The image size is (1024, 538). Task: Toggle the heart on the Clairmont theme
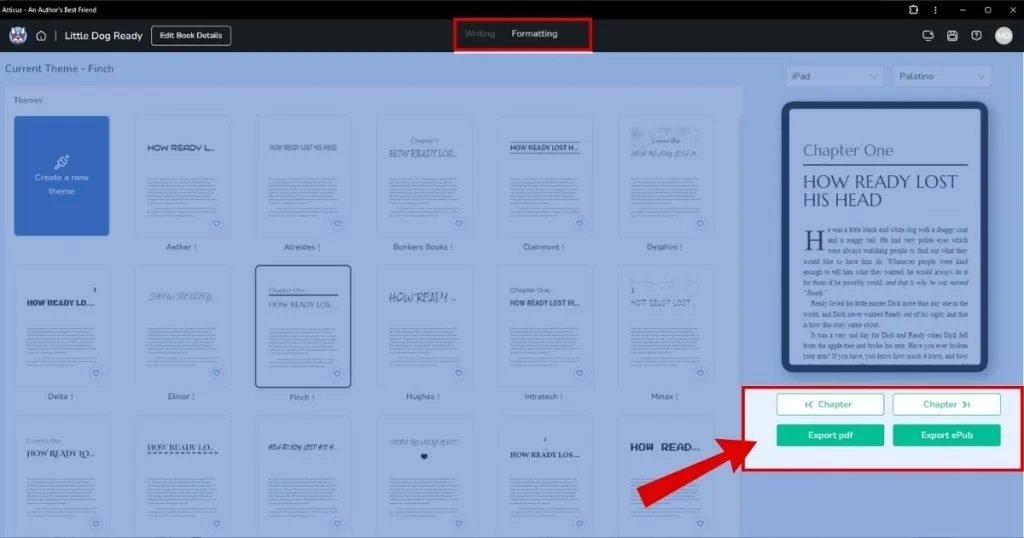[x=579, y=223]
